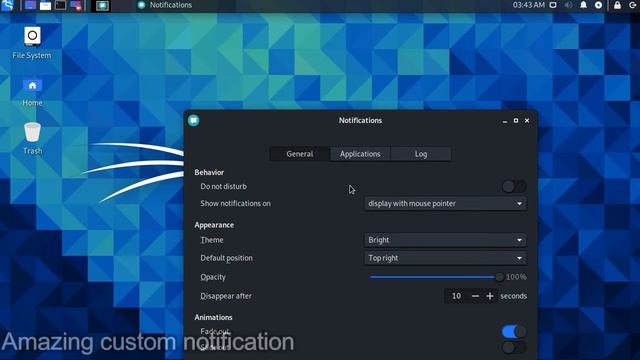640x360 pixels.
Task: Open the Default position dropdown
Action: coord(445,258)
